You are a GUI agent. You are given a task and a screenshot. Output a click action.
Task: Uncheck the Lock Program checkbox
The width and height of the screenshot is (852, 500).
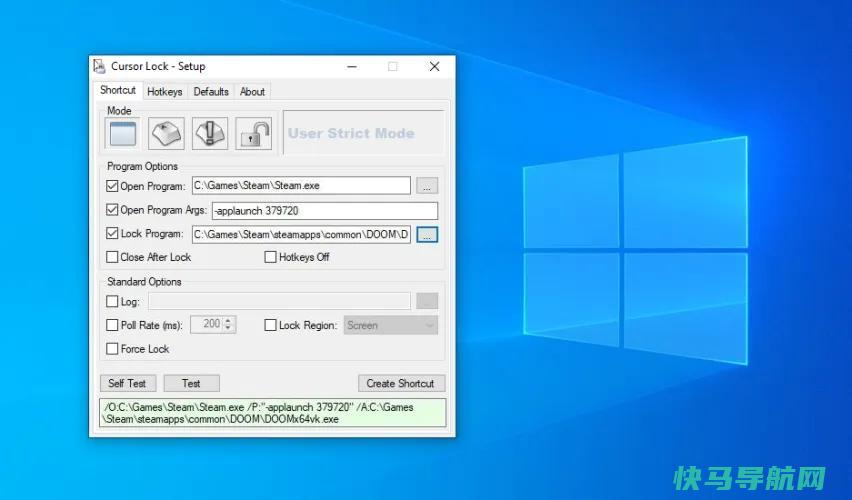coord(112,233)
